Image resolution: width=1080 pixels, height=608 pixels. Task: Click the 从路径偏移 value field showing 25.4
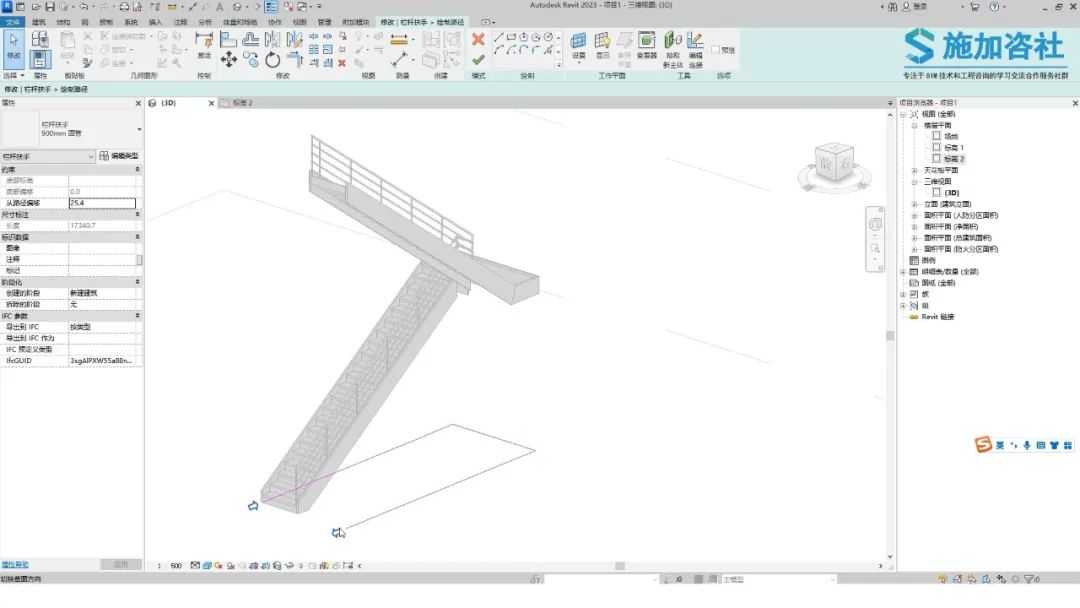coord(102,203)
